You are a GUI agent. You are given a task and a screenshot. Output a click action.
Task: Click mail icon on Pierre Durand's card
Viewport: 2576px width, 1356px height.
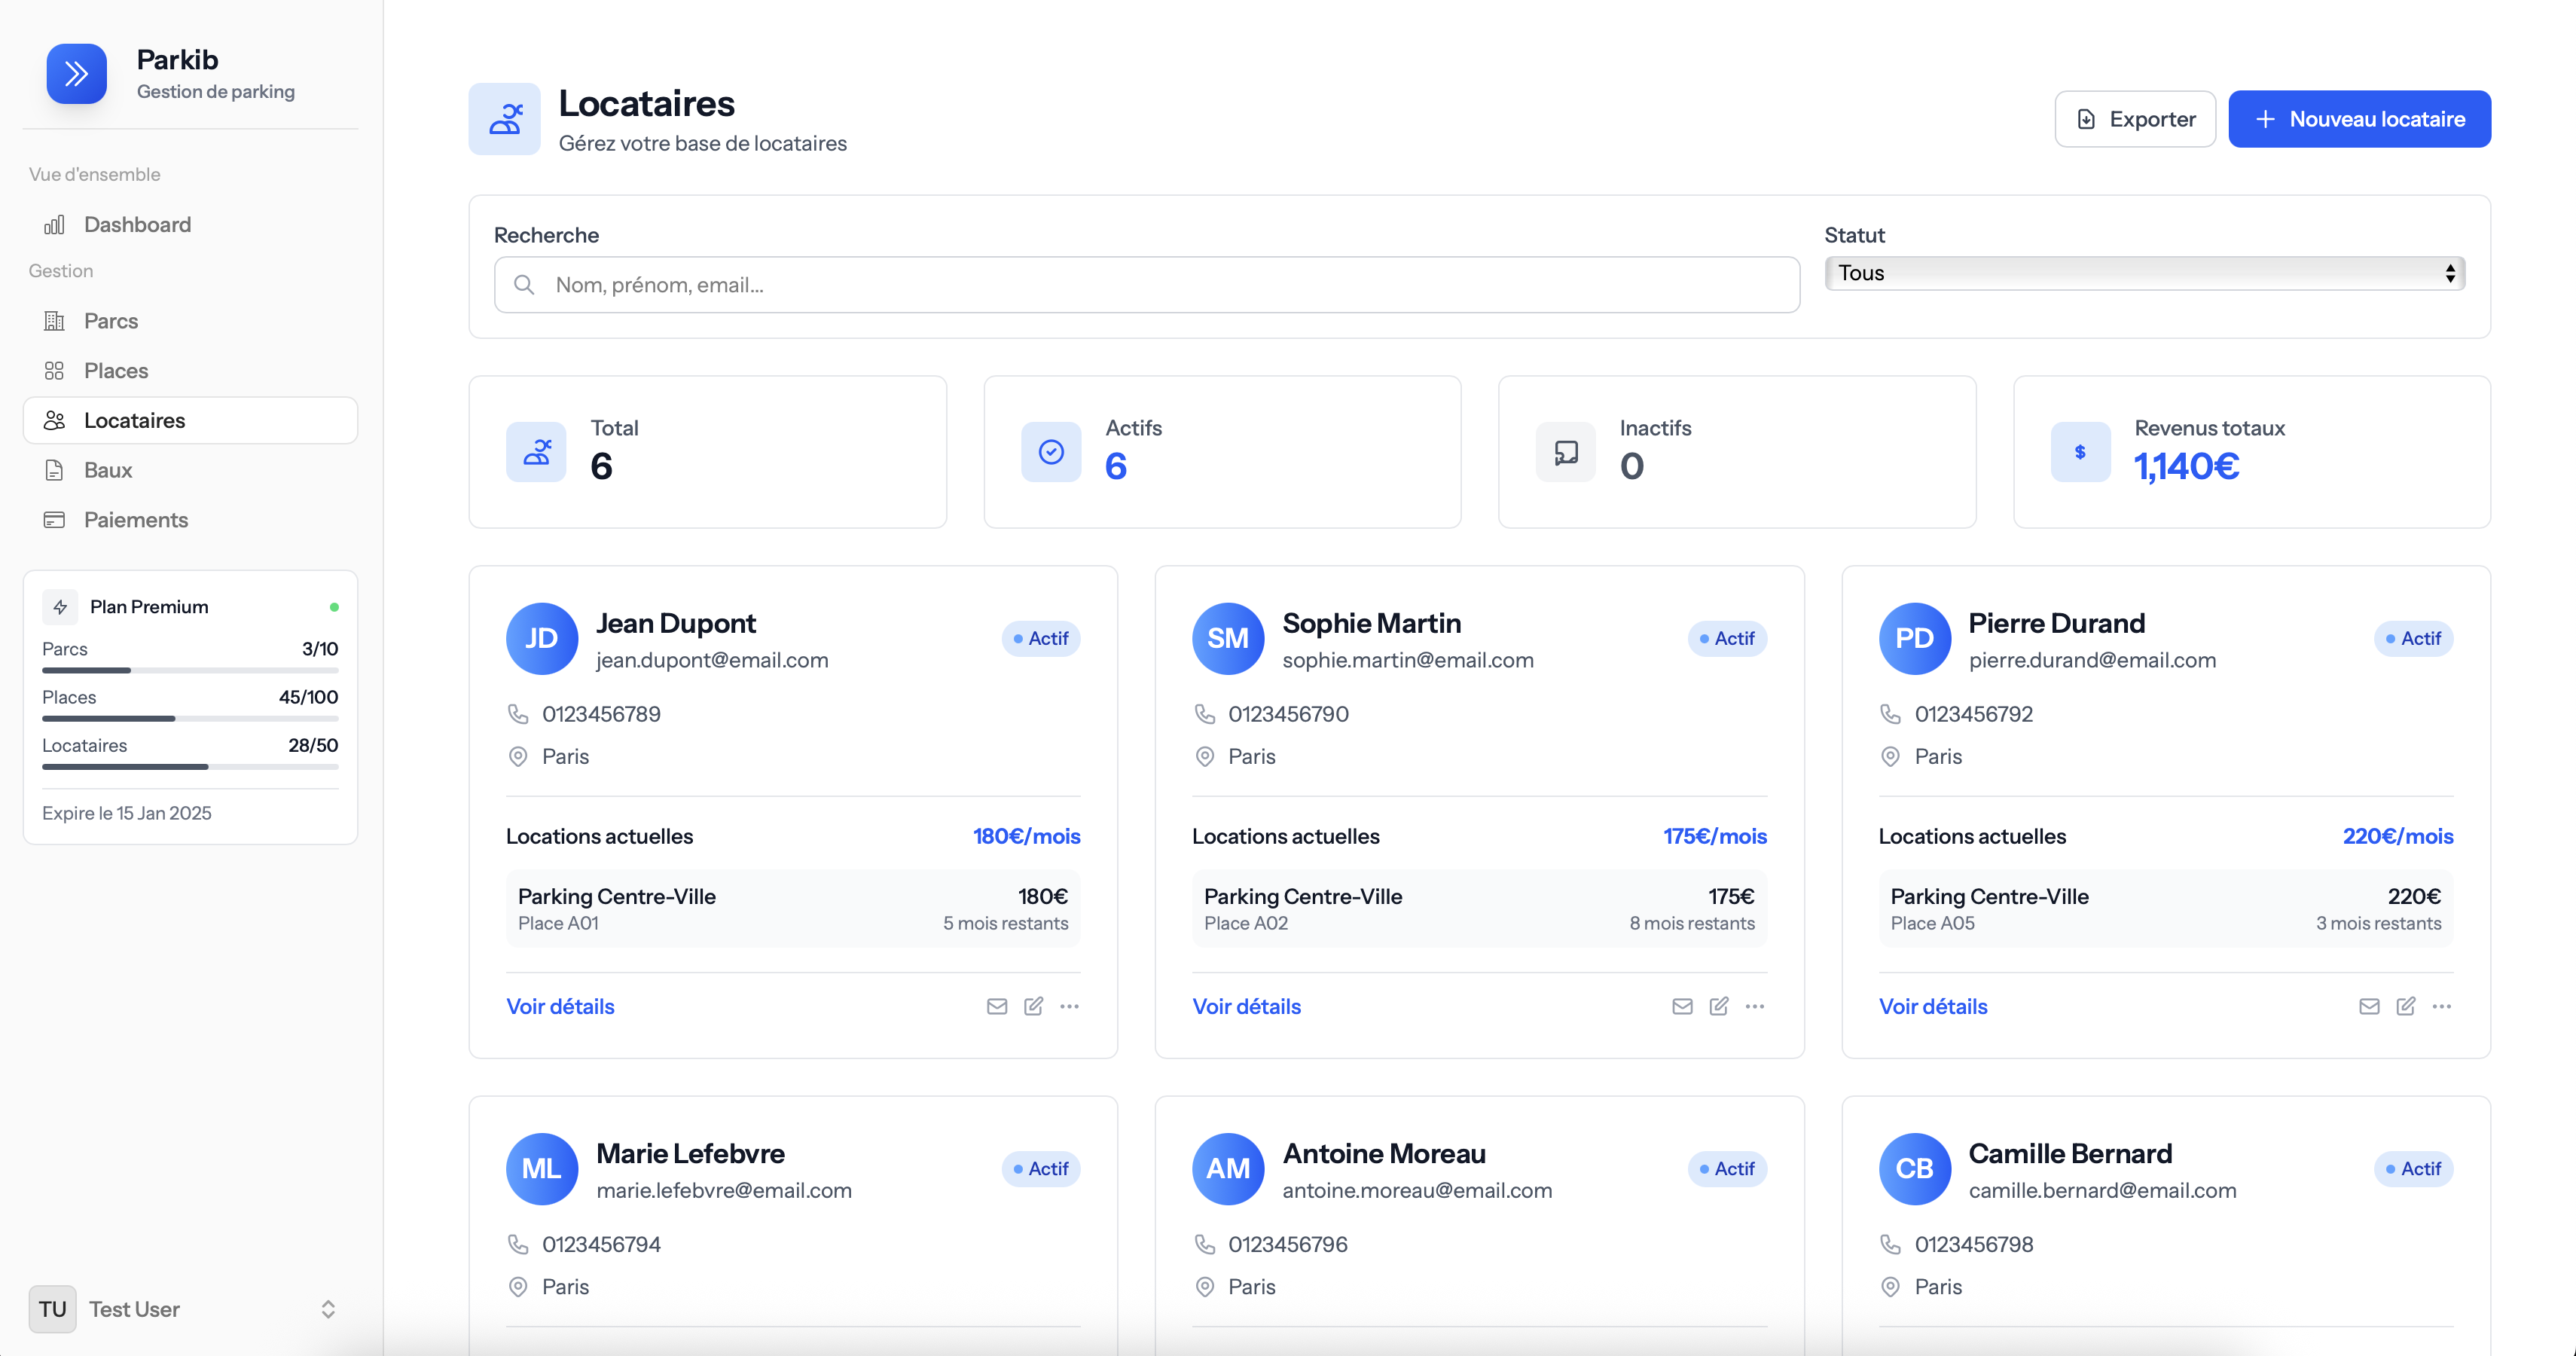point(2368,1006)
